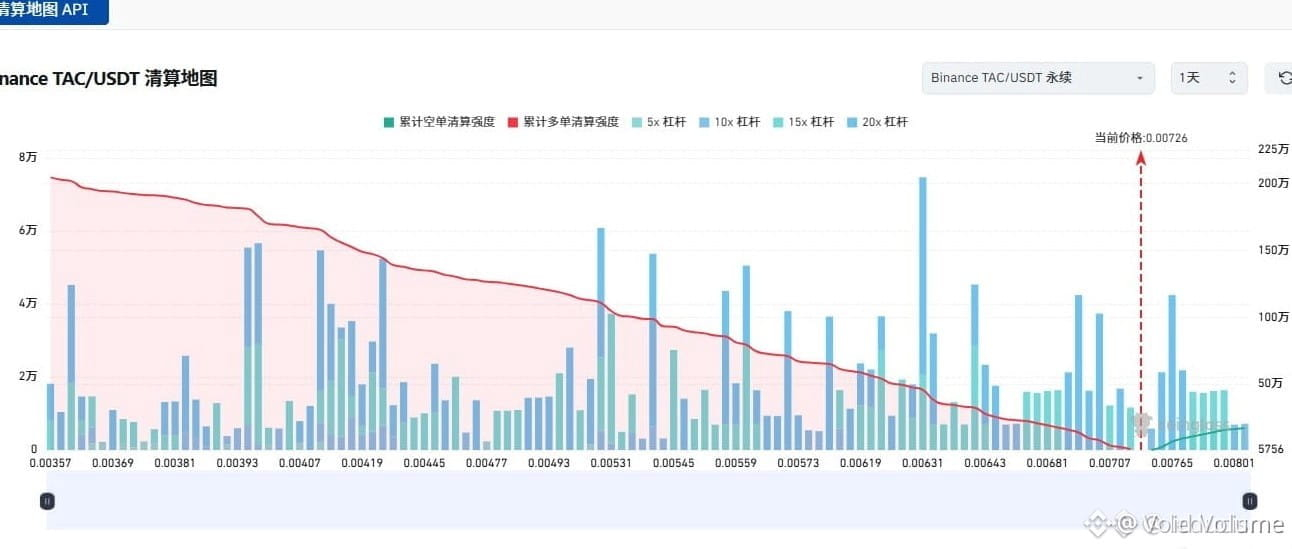The image size is (1292, 549).
Task: Toggle the 5x 杠杆 legend series
Action: pyautogui.click(x=657, y=122)
